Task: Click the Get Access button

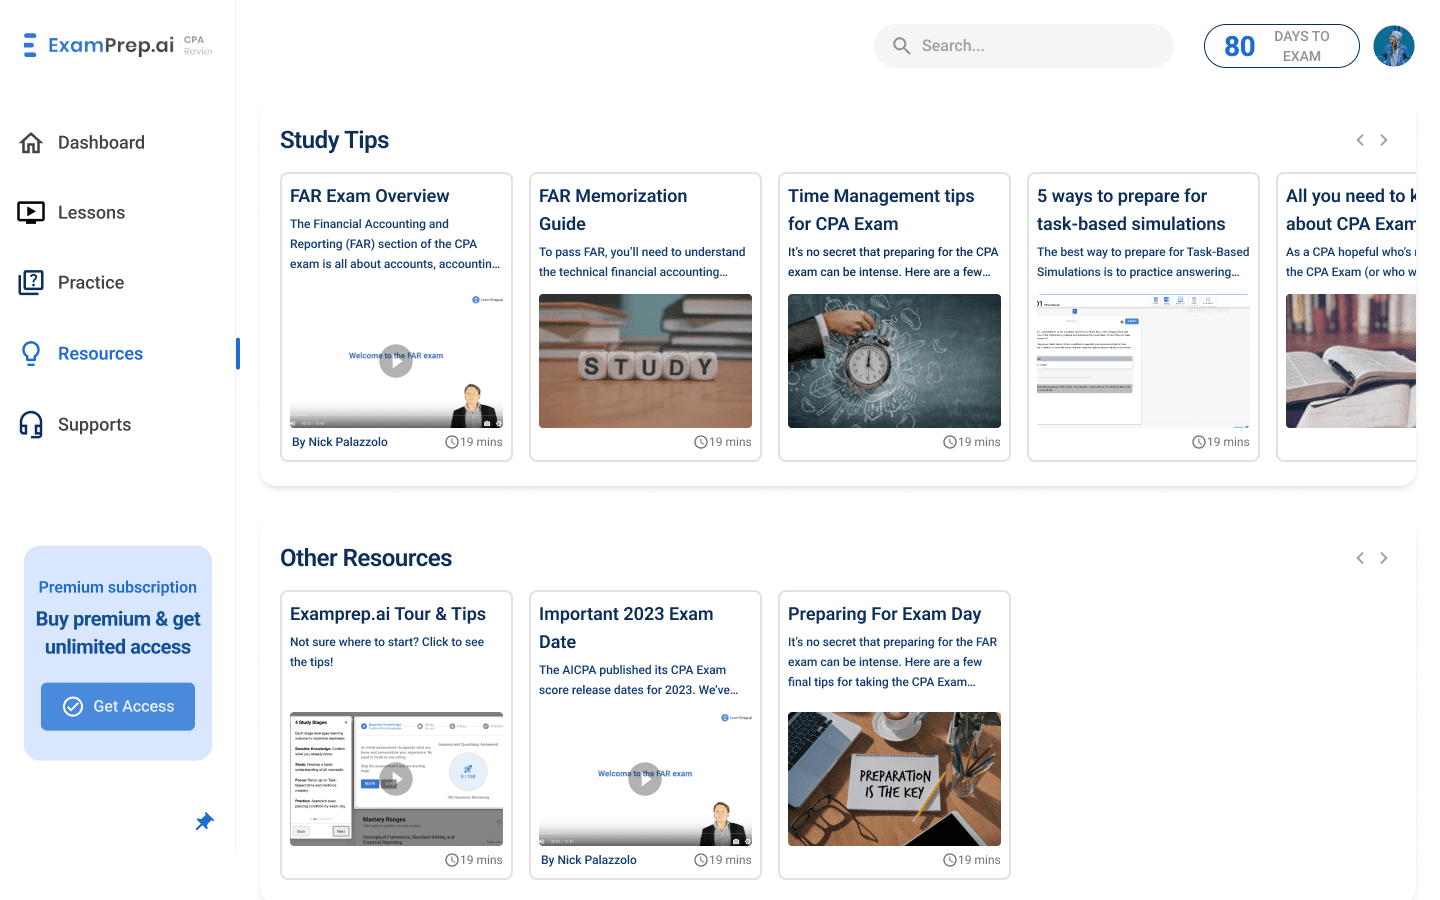Action: 118,707
